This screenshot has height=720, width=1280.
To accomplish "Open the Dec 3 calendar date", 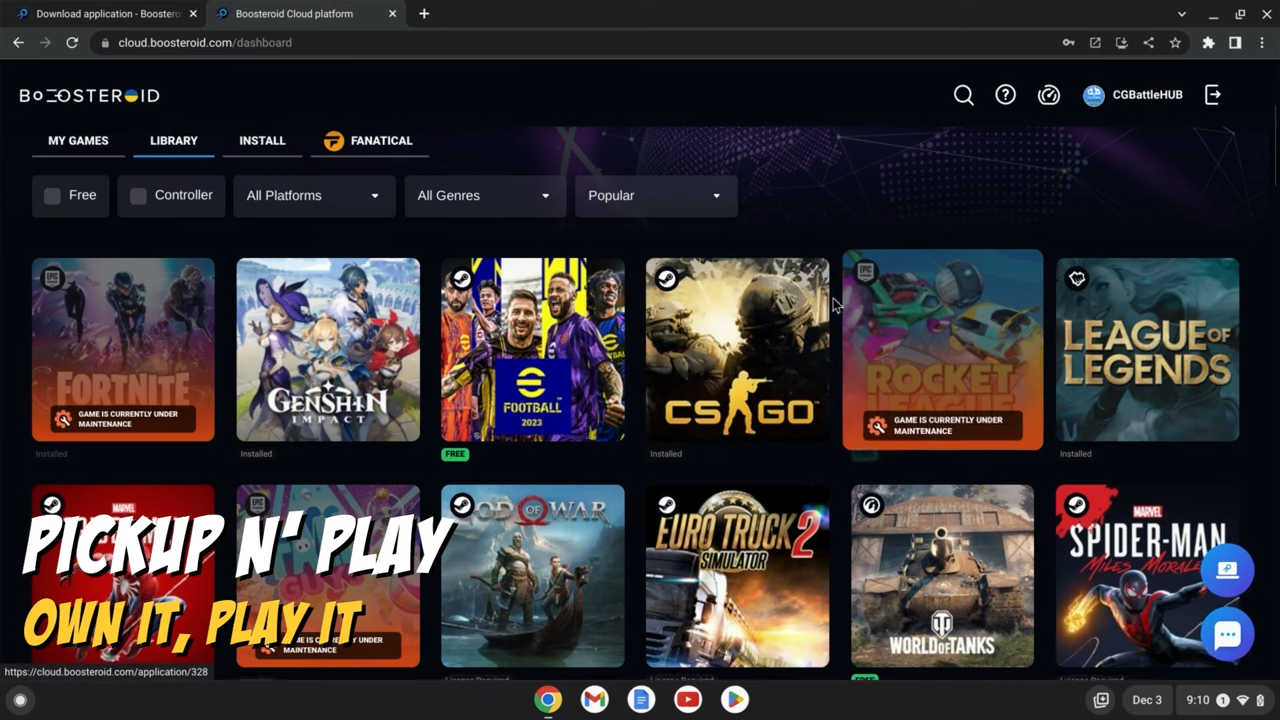I will (x=1146, y=700).
